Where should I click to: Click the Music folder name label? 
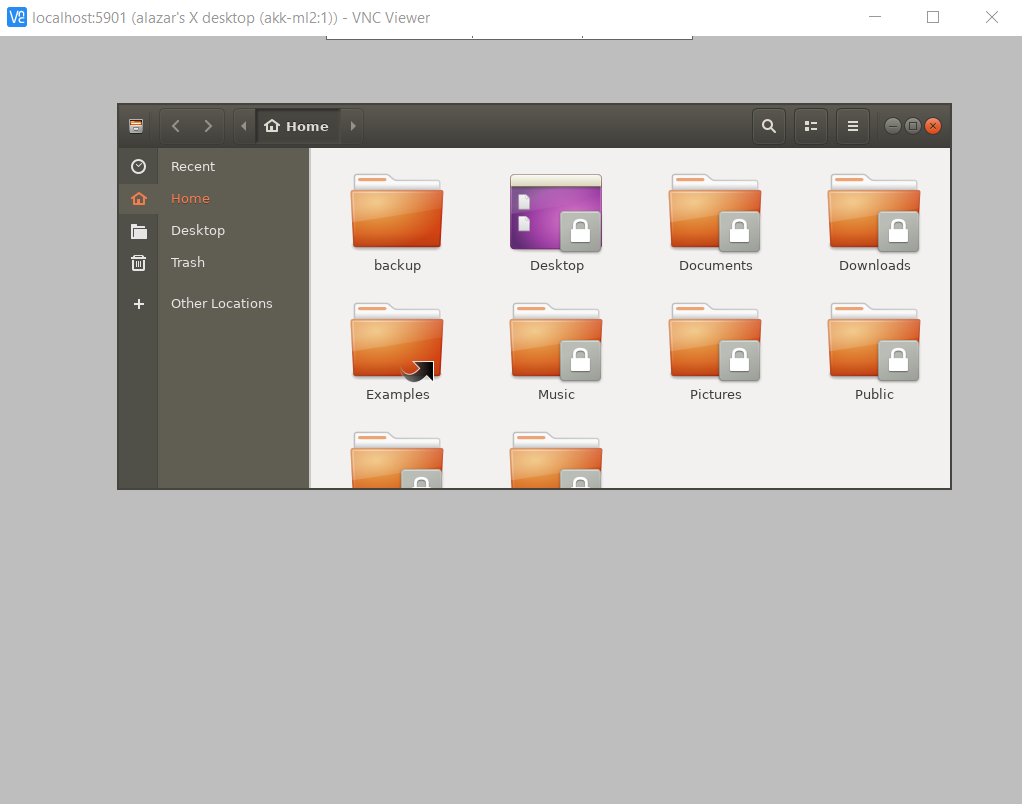[557, 394]
